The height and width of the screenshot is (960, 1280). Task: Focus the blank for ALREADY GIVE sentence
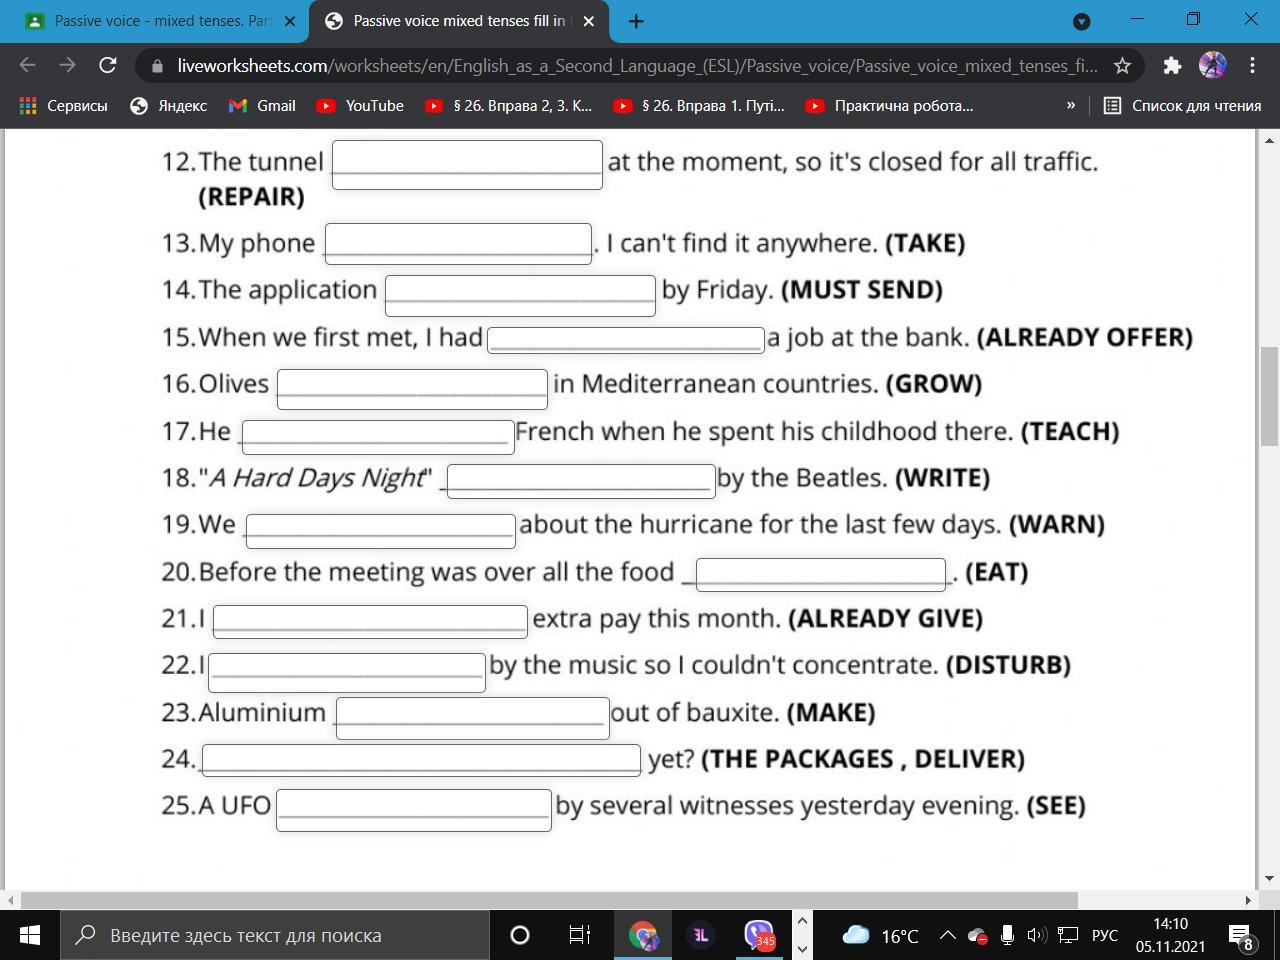tap(370, 621)
